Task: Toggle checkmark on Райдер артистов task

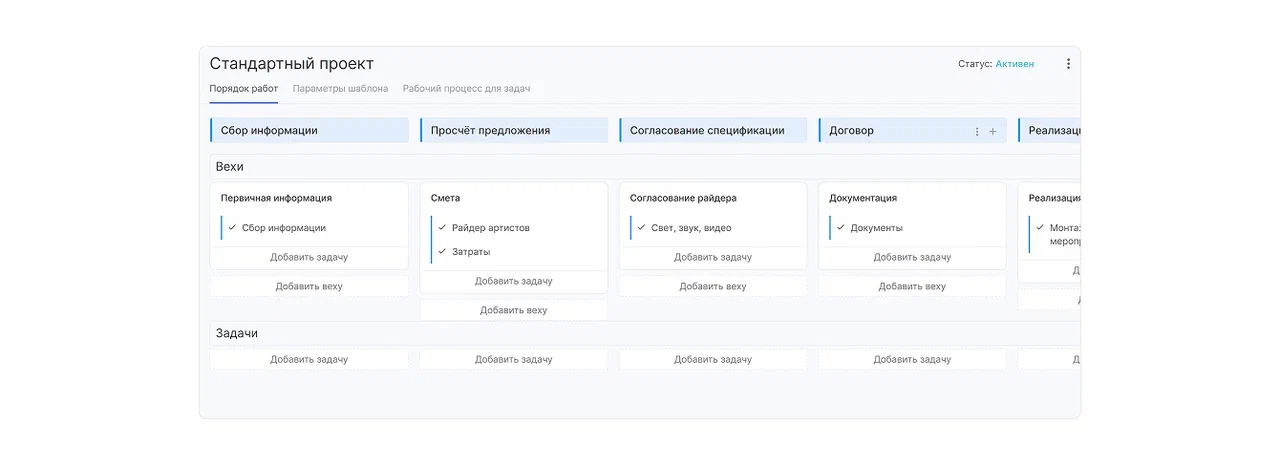Action: point(442,228)
